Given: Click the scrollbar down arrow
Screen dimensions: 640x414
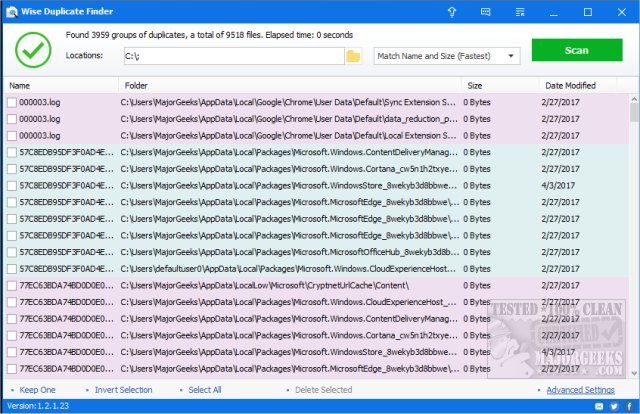Looking at the screenshot, I should [634, 373].
